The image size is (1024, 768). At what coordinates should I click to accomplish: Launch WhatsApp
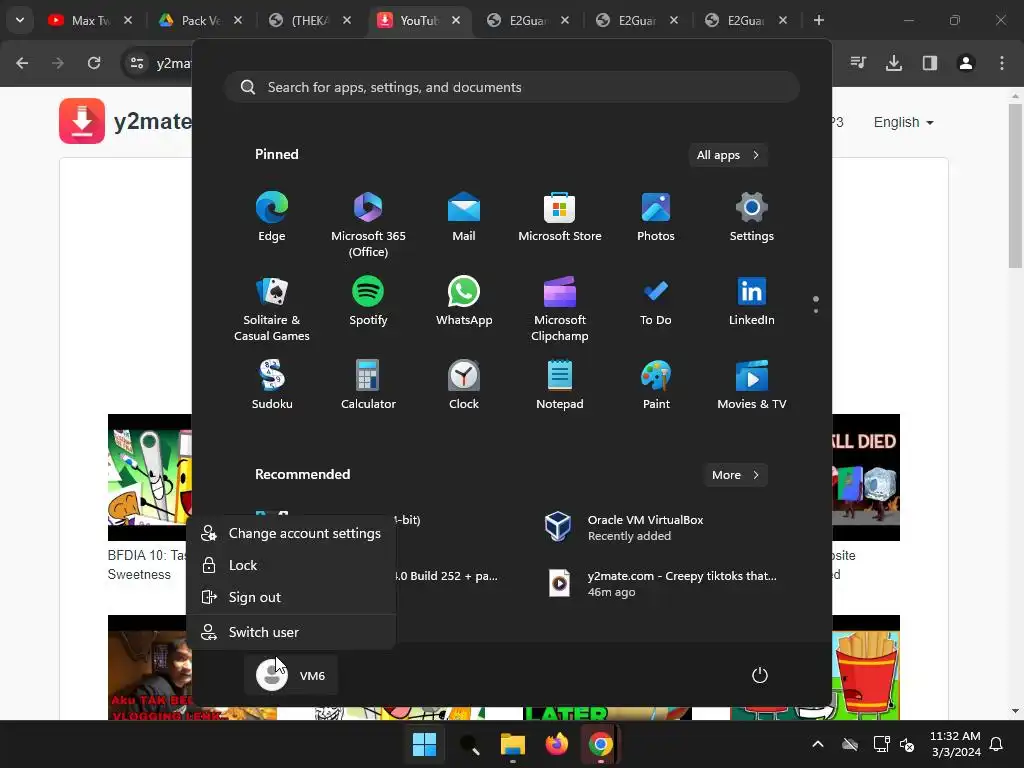(464, 302)
